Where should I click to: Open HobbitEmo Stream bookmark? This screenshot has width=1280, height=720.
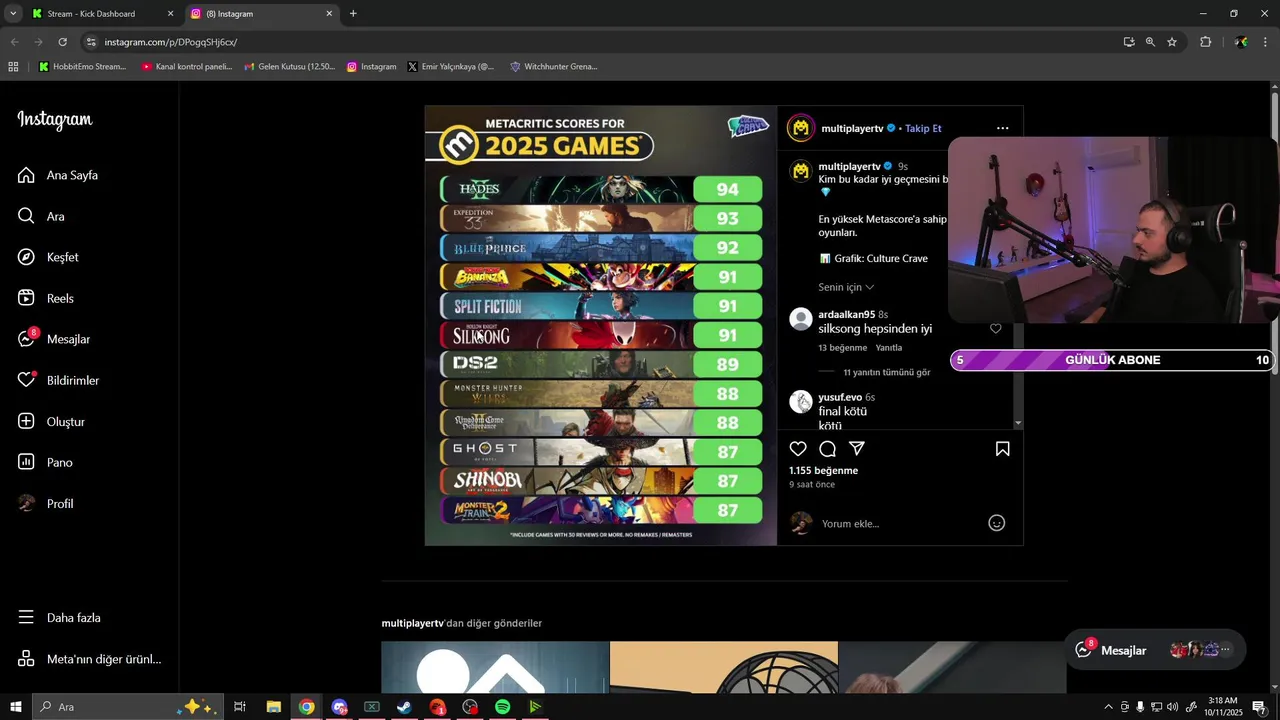click(82, 67)
